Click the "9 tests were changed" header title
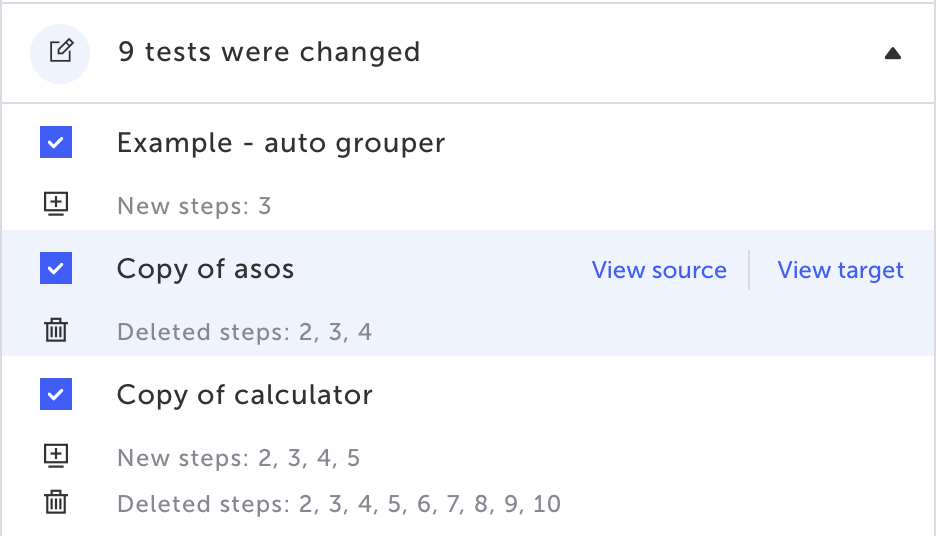The image size is (940, 536). coord(269,52)
